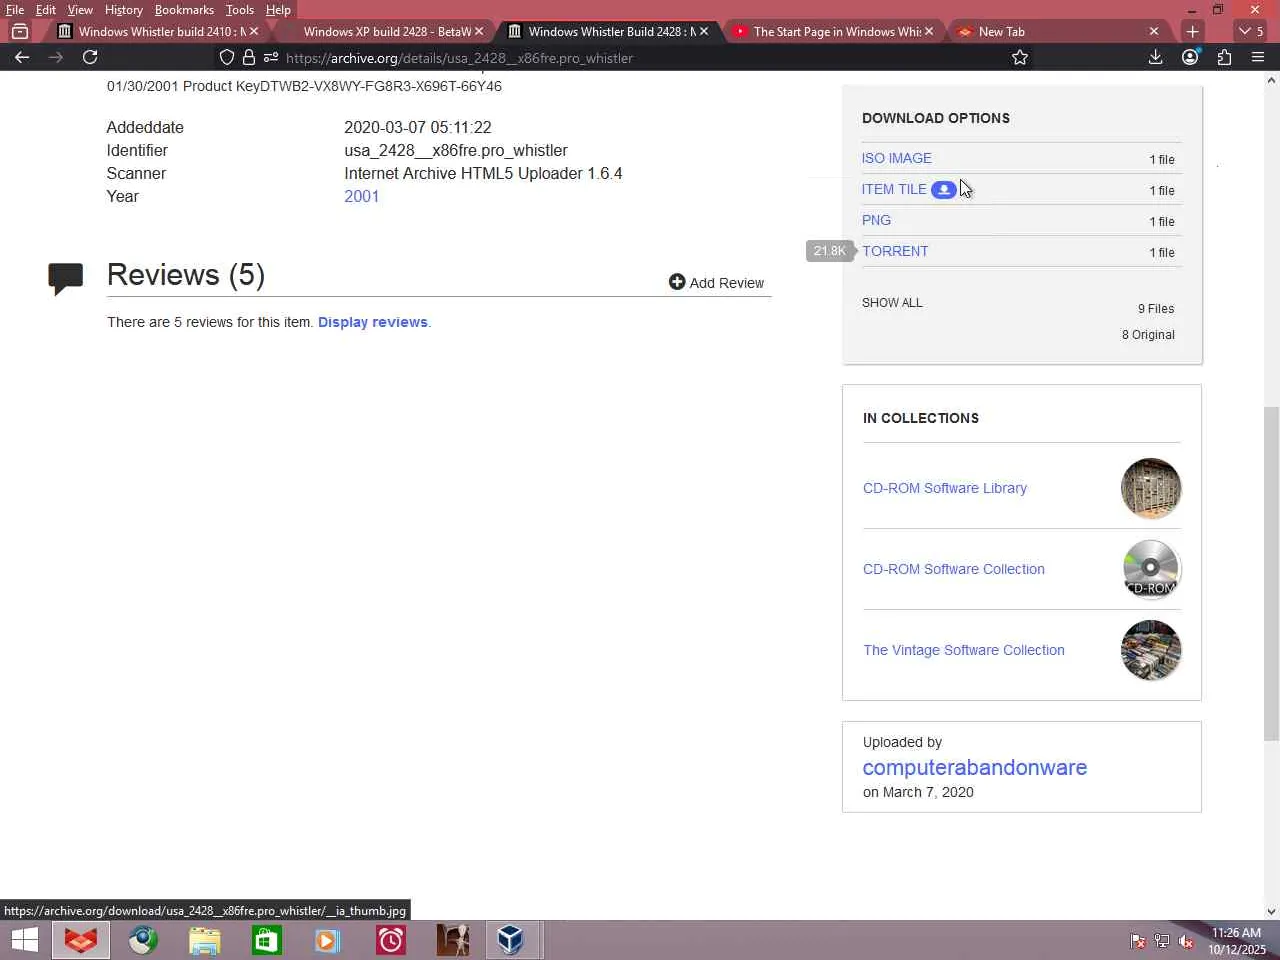Image resolution: width=1280 pixels, height=960 pixels.
Task: Open the red alarm clock taskbar app
Action: [x=390, y=940]
